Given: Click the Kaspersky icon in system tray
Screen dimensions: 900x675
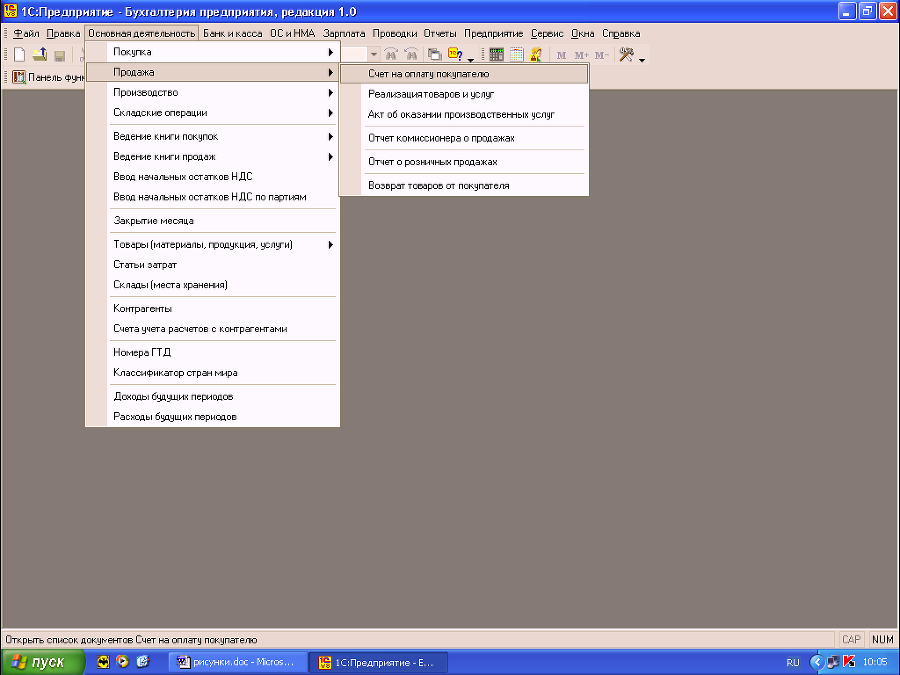Looking at the screenshot, I should point(849,662).
